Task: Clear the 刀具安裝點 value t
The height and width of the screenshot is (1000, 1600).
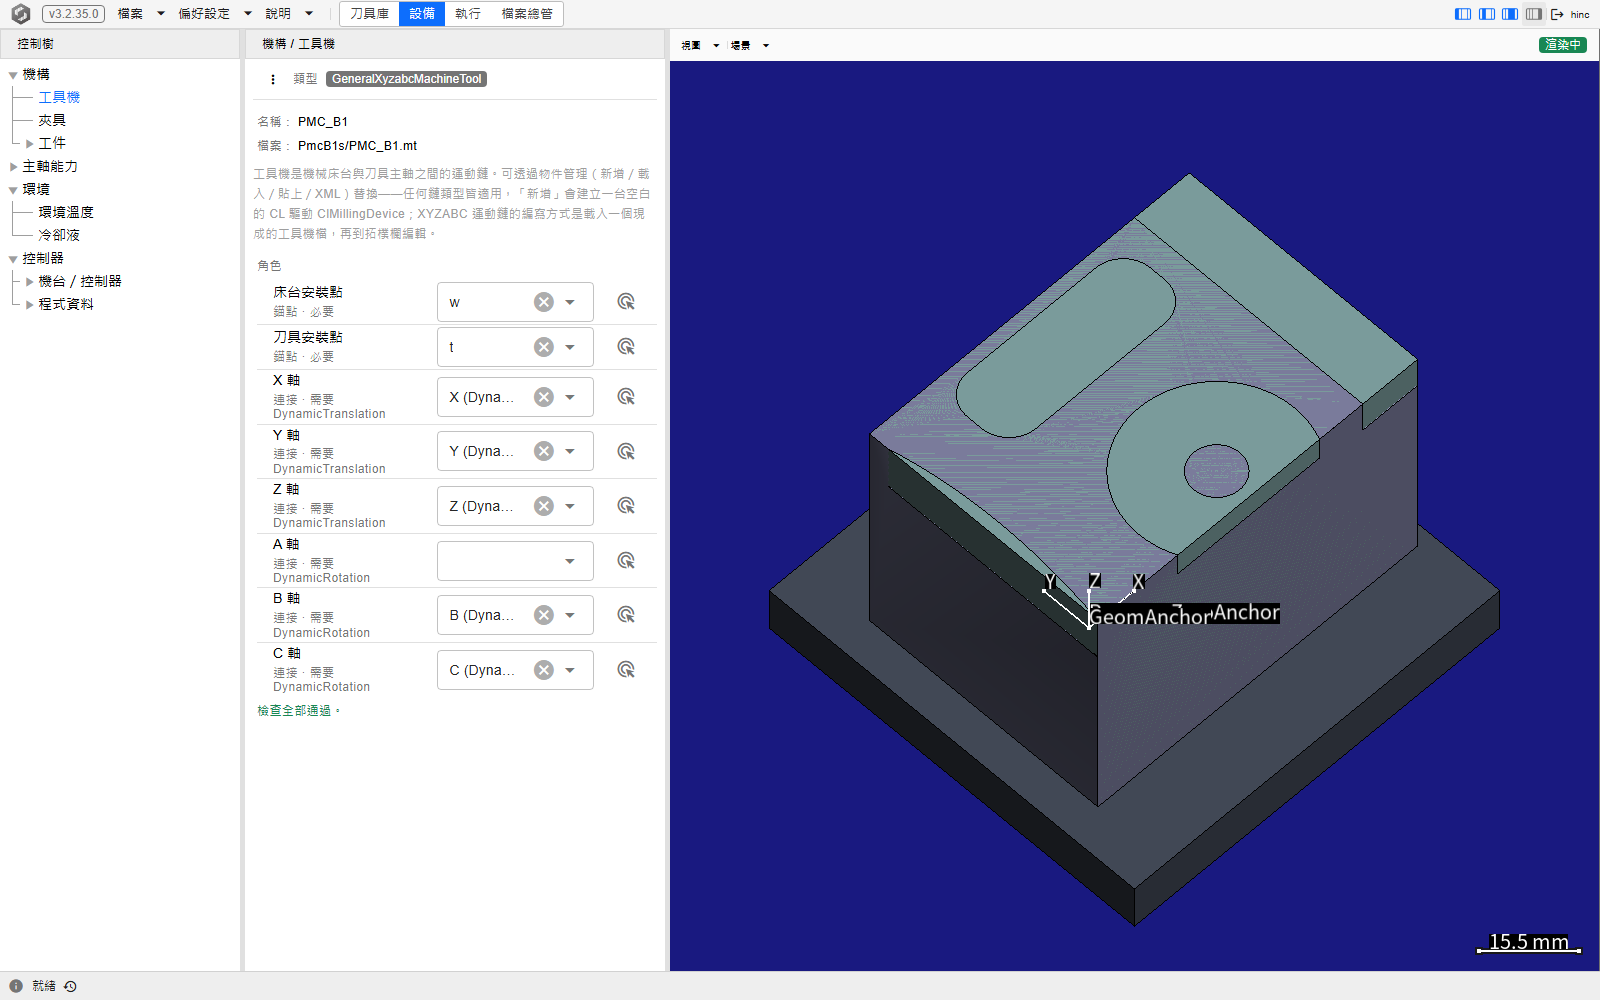Action: [x=543, y=347]
